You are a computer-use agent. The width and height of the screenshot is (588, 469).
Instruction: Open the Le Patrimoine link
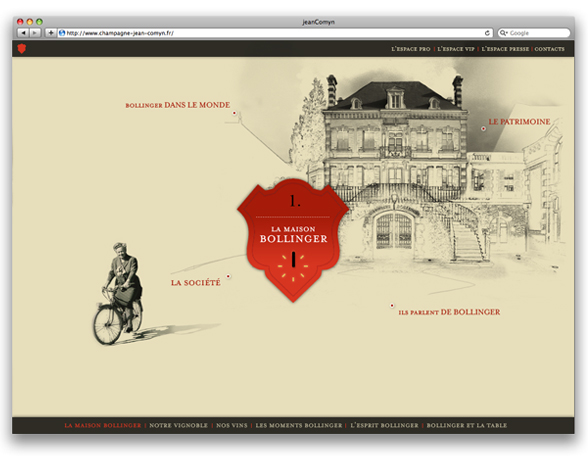click(519, 121)
